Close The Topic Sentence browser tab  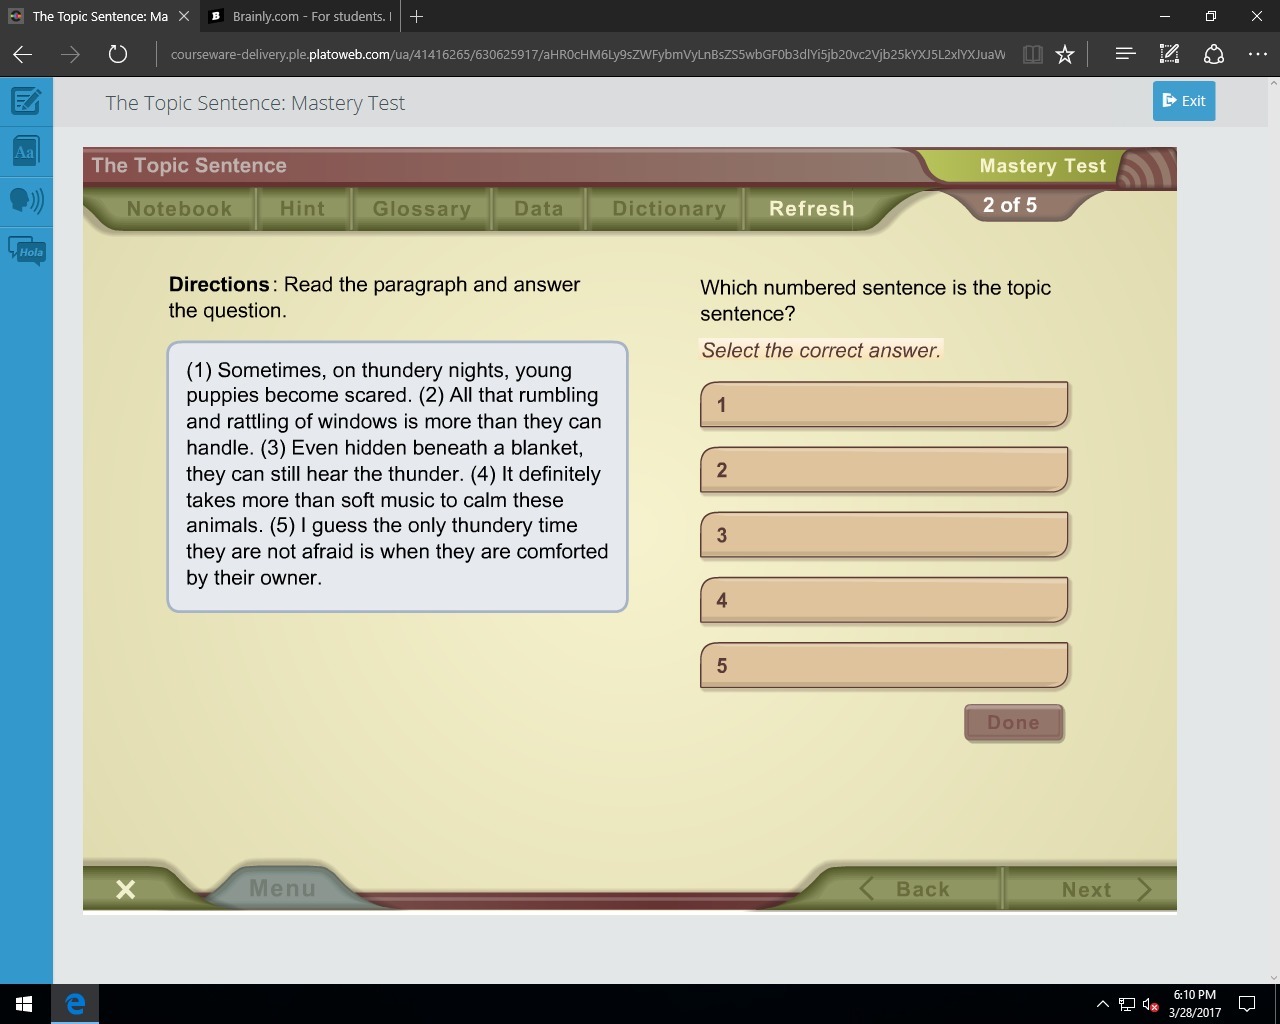tap(184, 16)
